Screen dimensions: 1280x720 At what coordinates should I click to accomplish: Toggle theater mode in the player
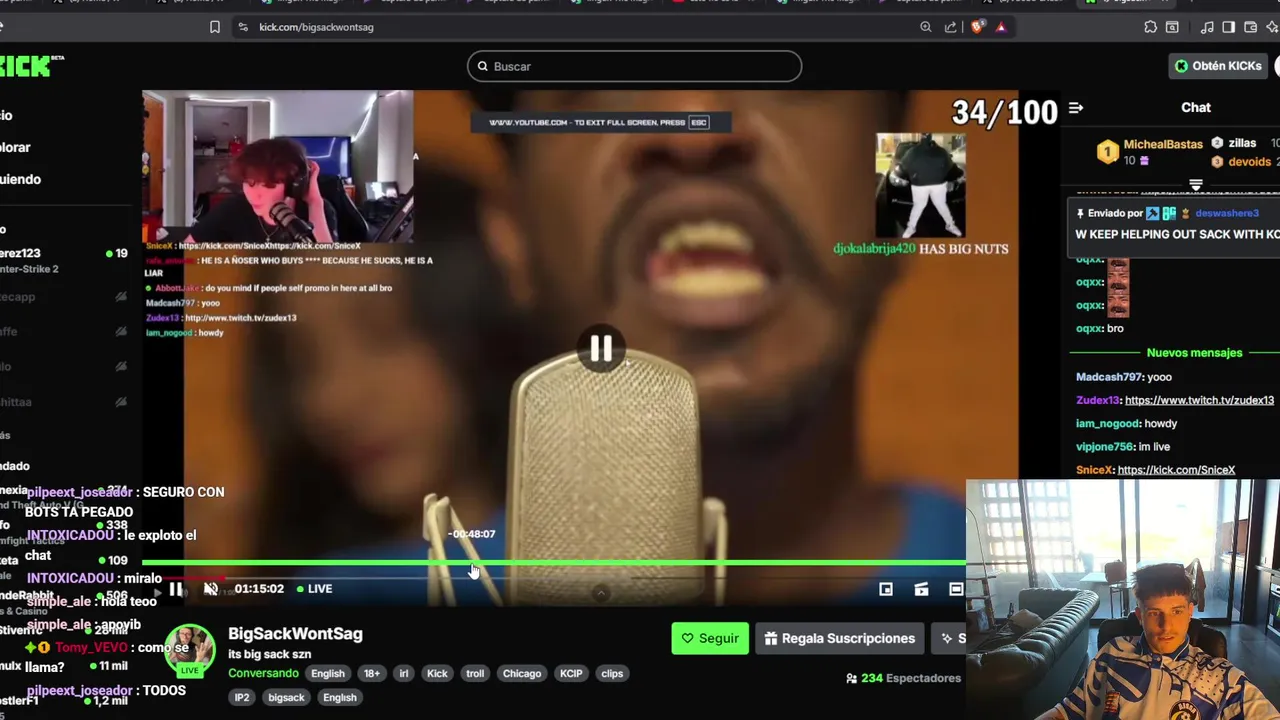(956, 589)
